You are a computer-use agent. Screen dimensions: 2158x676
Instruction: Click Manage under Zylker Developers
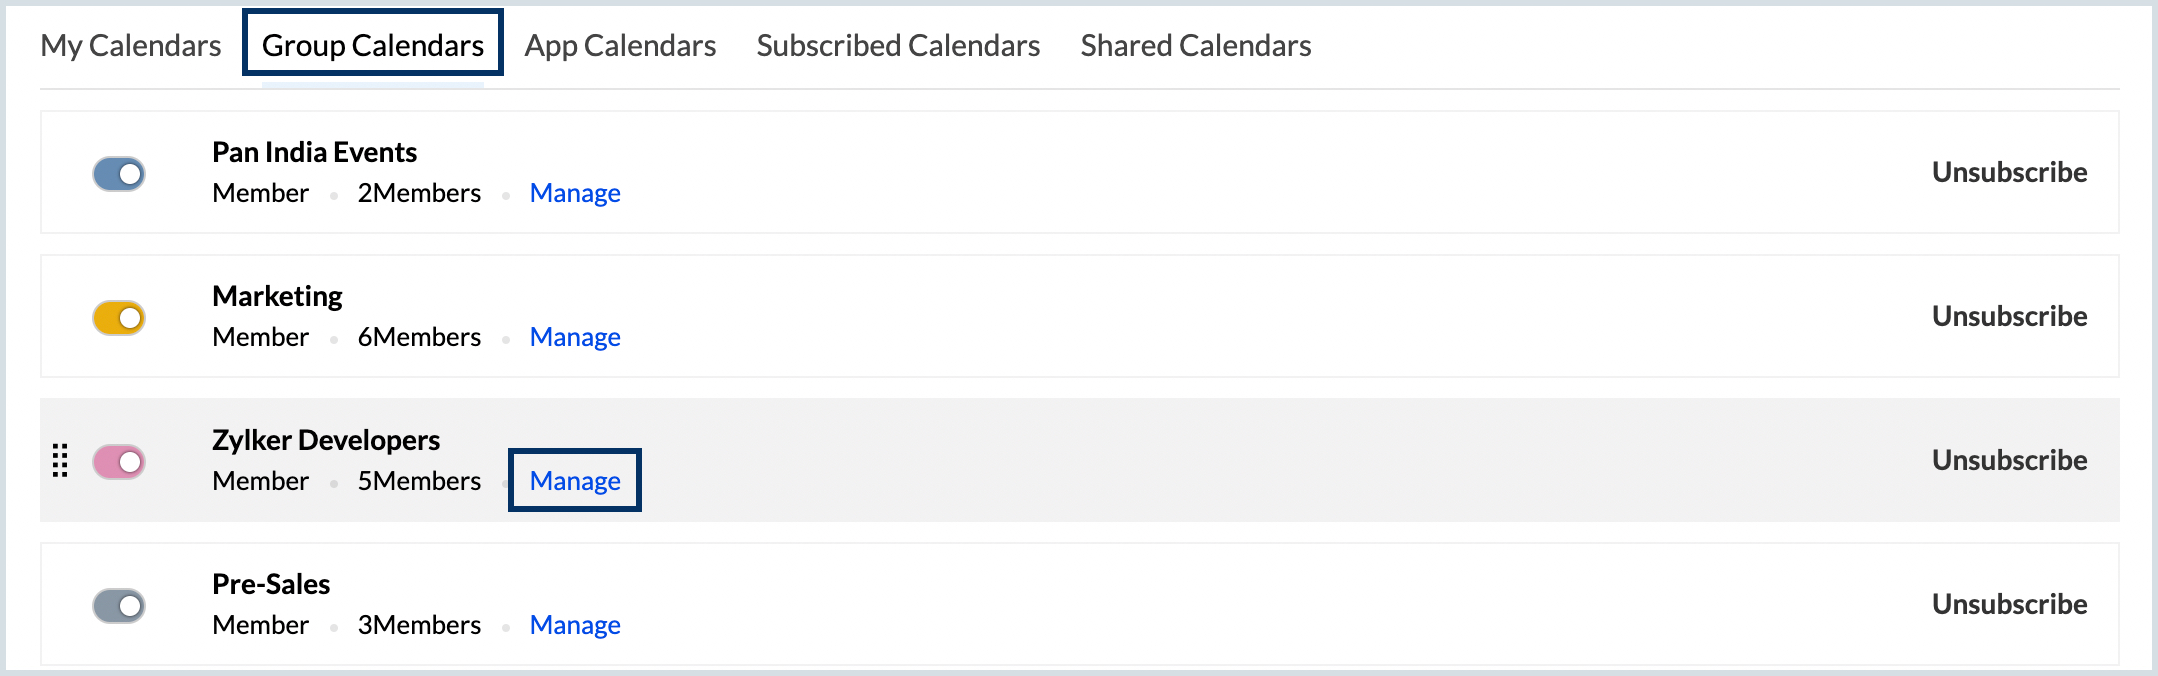[575, 481]
